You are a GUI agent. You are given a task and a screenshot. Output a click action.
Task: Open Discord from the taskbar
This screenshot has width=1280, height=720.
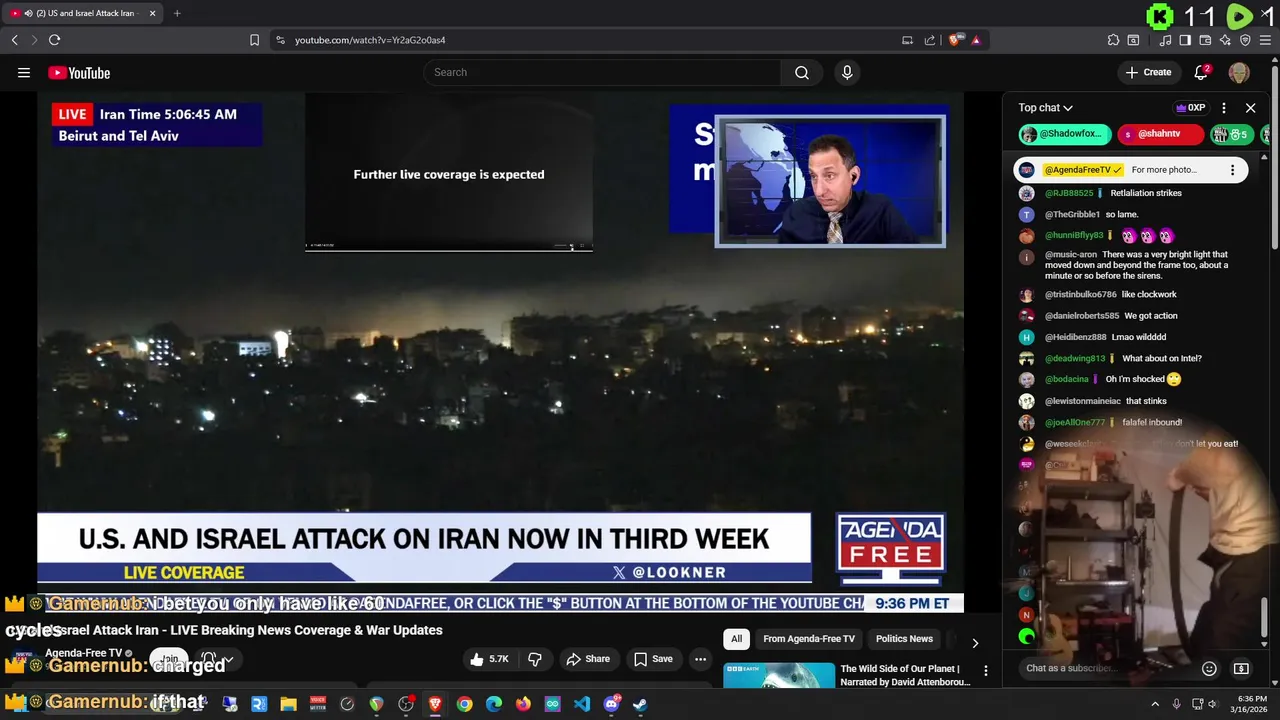pyautogui.click(x=611, y=704)
